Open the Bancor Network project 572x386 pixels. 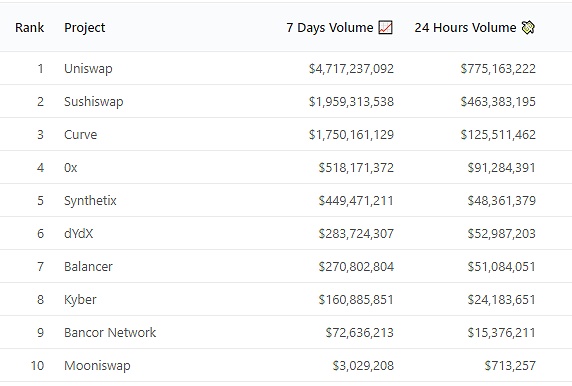pyautogui.click(x=110, y=333)
